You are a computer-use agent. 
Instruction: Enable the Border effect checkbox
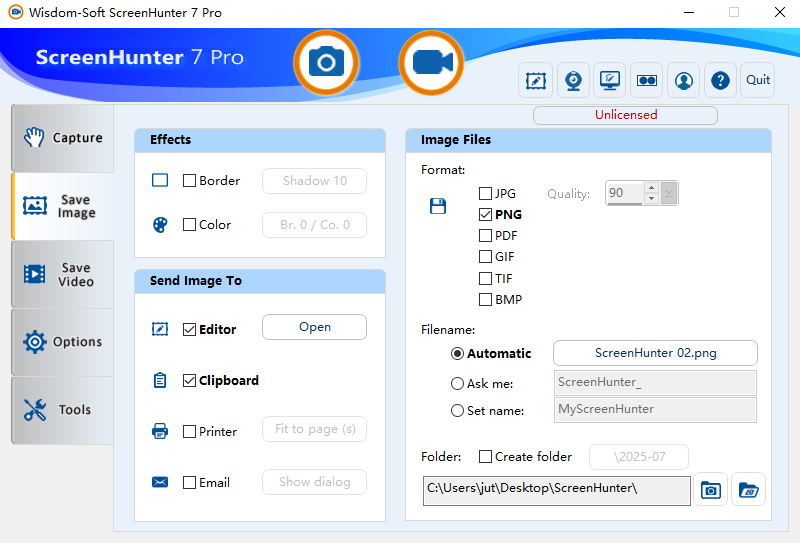189,181
